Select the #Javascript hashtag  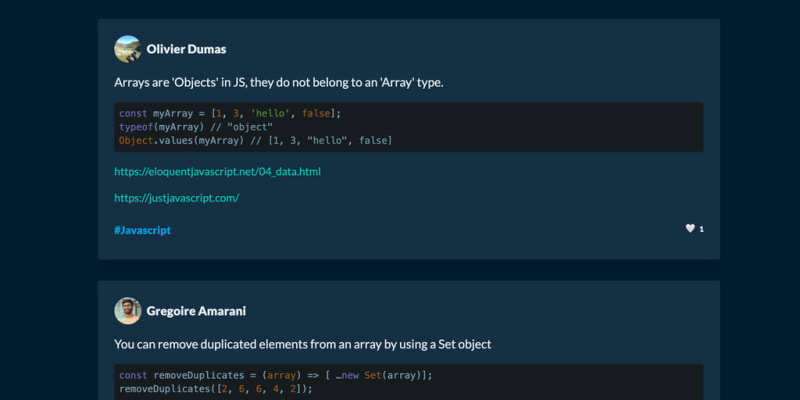click(142, 230)
